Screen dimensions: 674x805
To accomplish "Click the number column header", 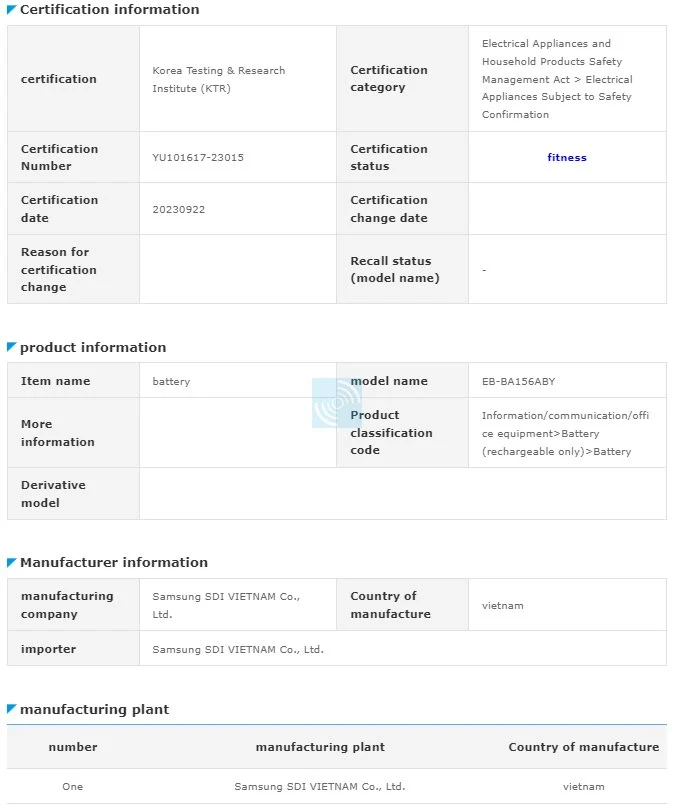I will click(x=73, y=747).
